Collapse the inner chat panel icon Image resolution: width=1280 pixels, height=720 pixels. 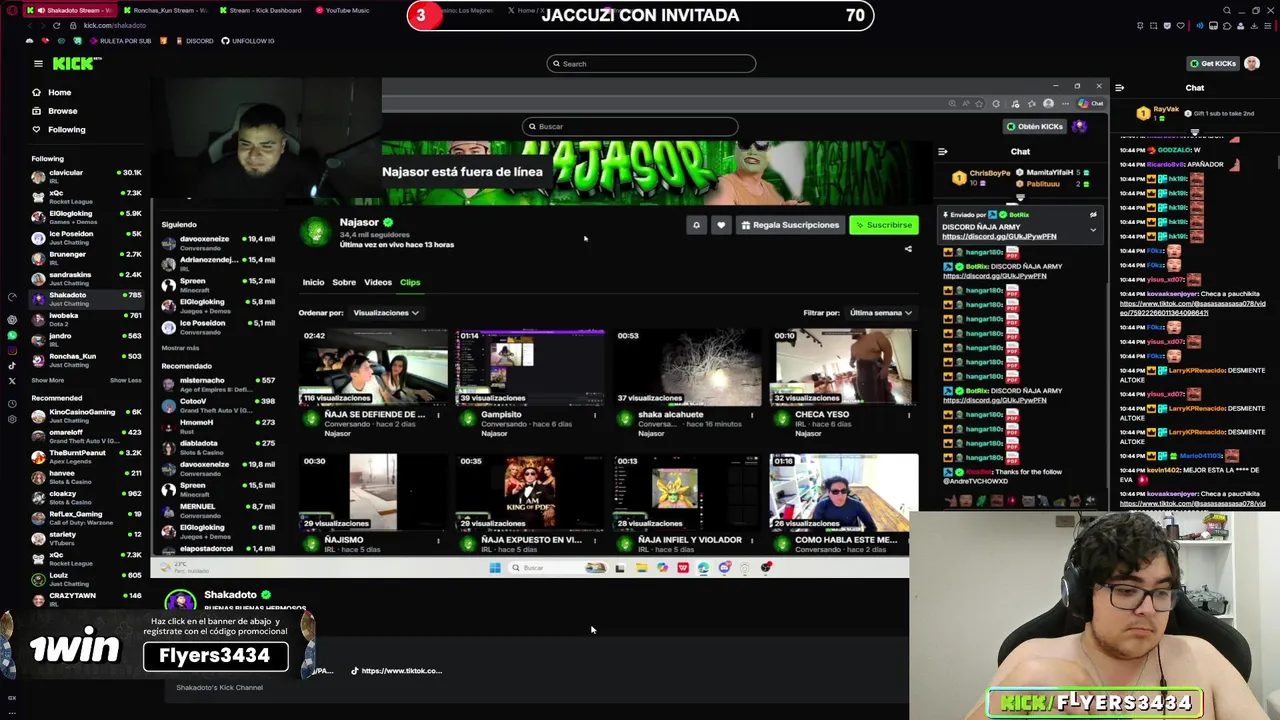942,152
